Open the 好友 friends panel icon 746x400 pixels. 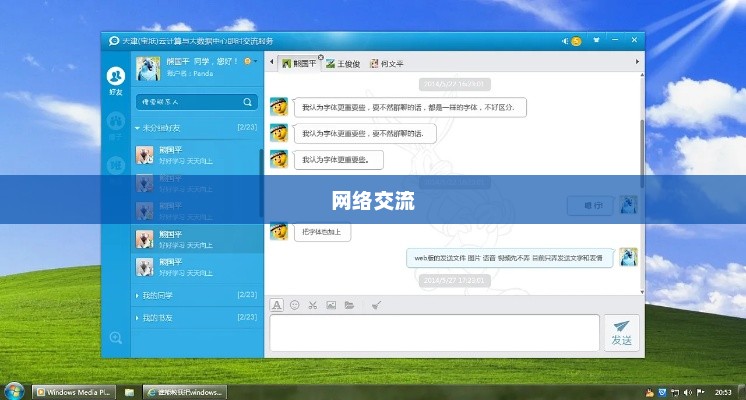point(116,77)
